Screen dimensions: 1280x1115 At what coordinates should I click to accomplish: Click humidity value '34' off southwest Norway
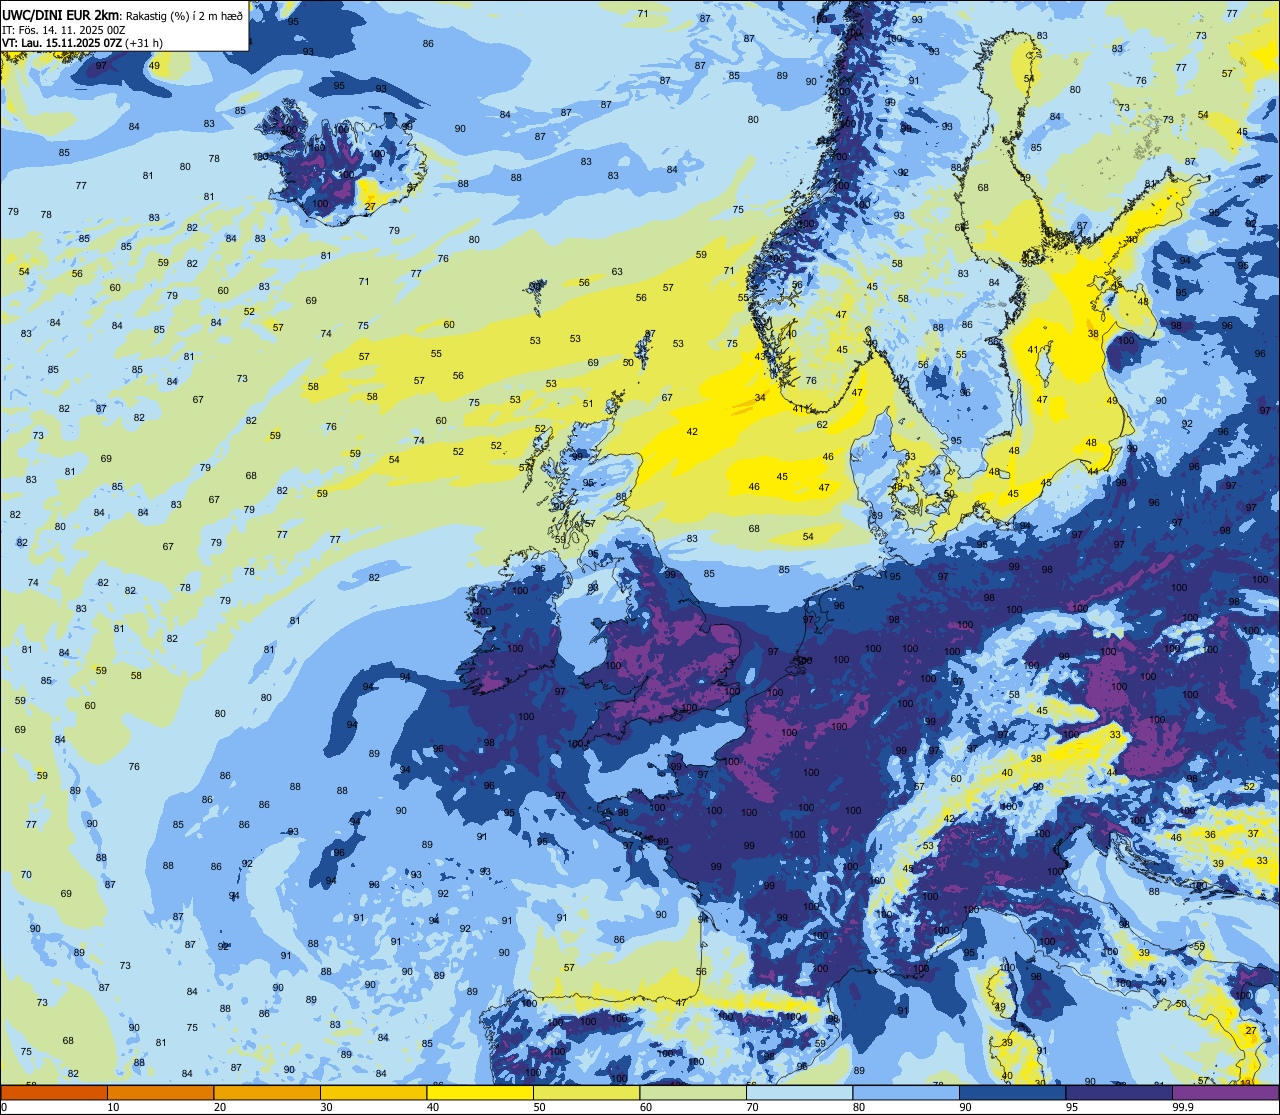761,398
